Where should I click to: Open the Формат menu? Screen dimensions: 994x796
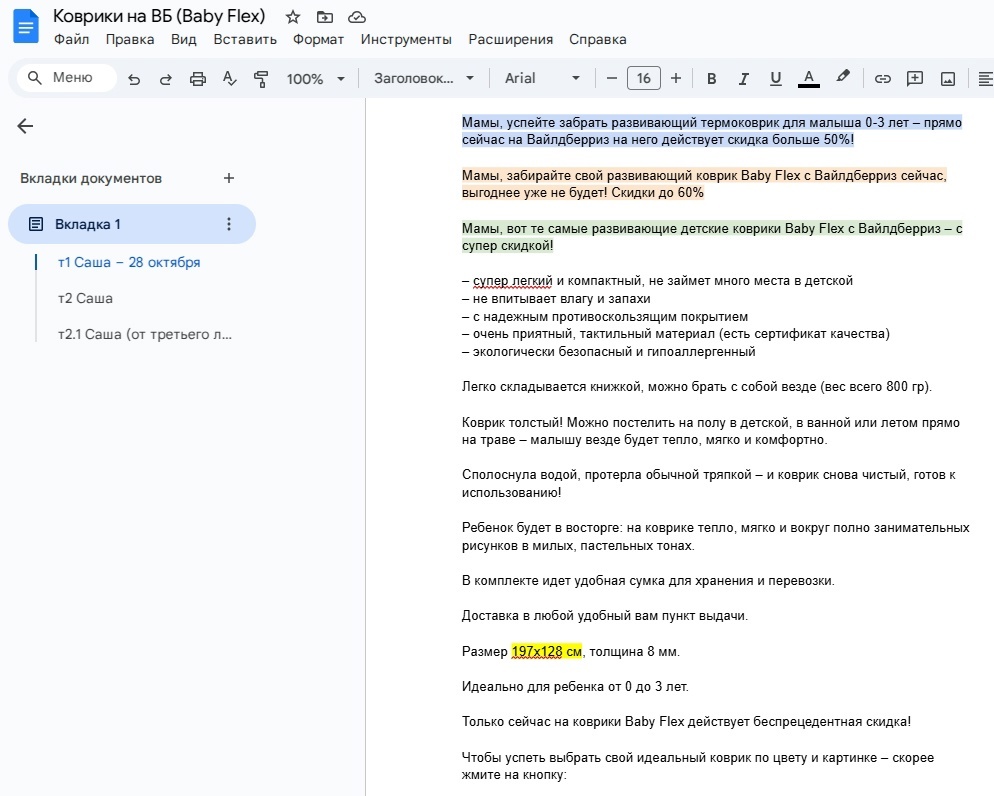(x=318, y=39)
